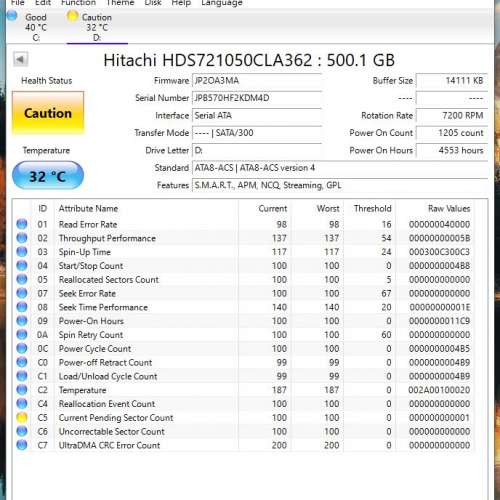Open the File menu
500x500 pixels.
click(x=17, y=3)
